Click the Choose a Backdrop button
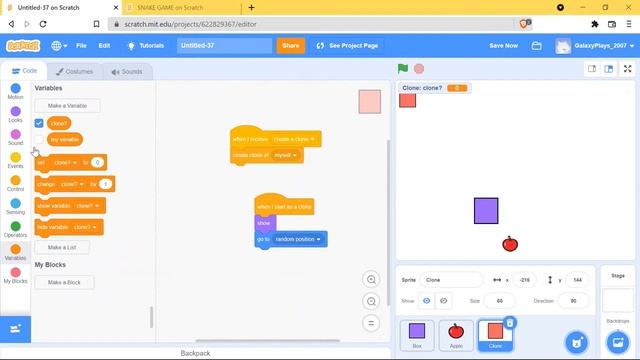This screenshot has width=640, height=360. click(x=618, y=342)
